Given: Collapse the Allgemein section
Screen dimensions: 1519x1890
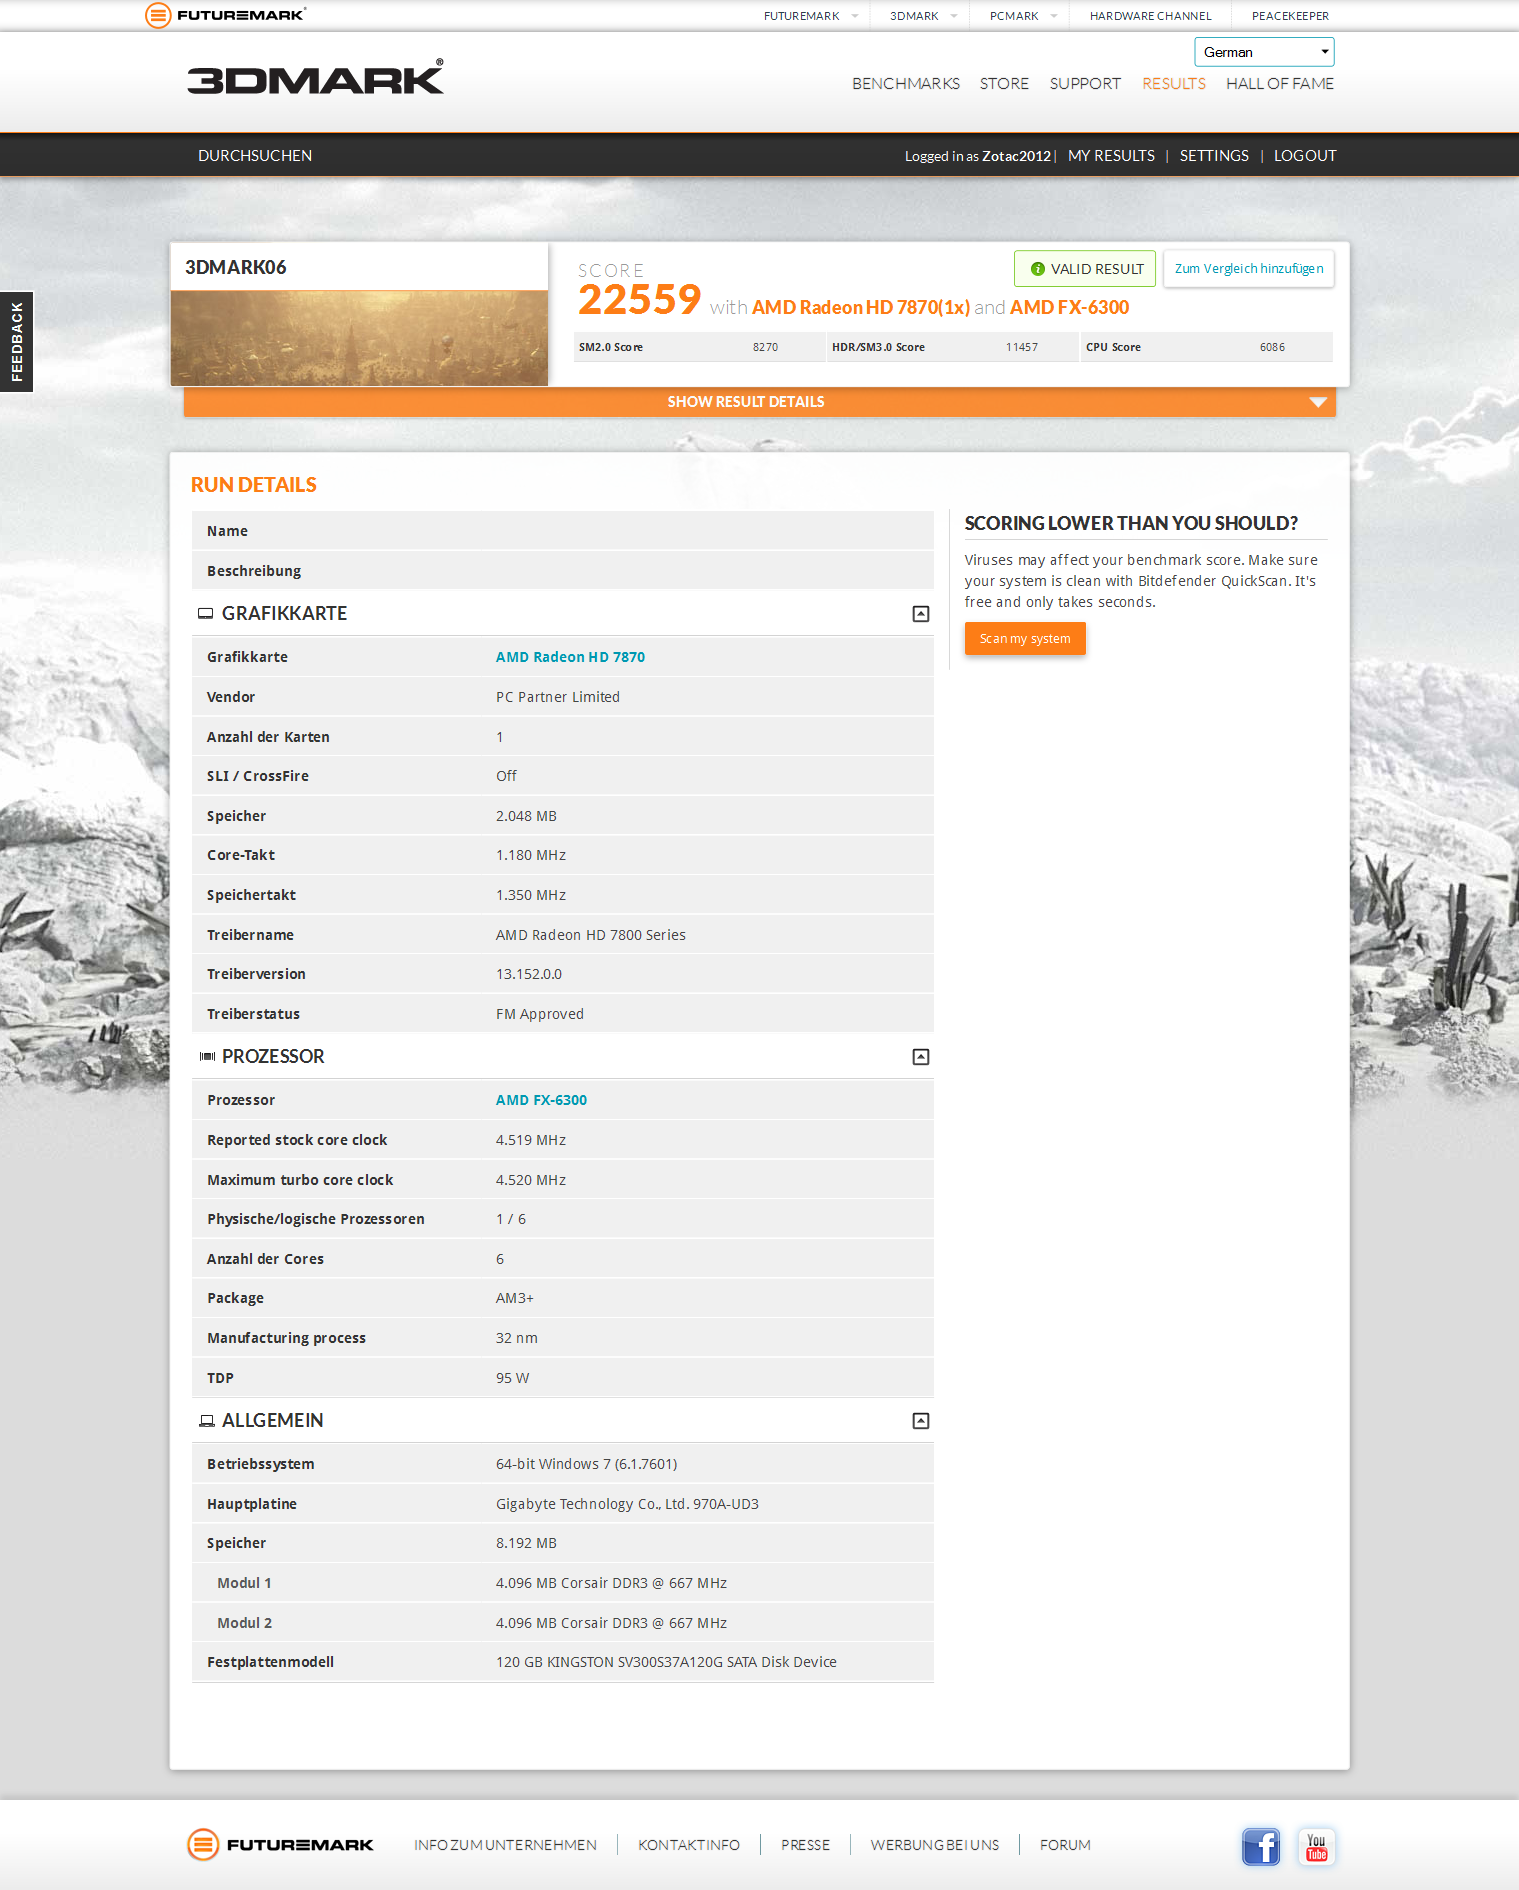Looking at the screenshot, I should tap(921, 1421).
